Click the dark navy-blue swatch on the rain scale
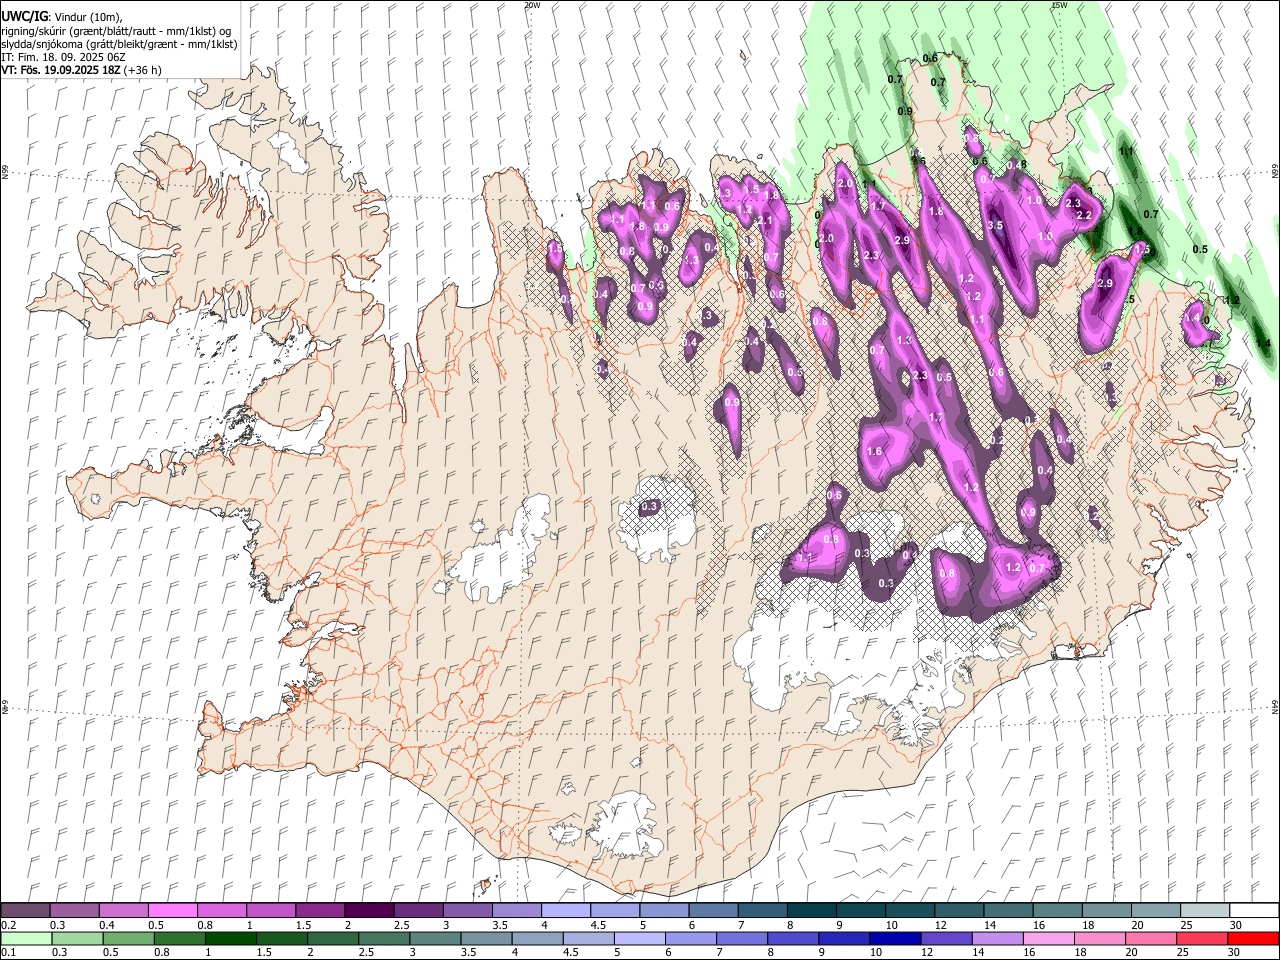The image size is (1280, 960). point(893,939)
